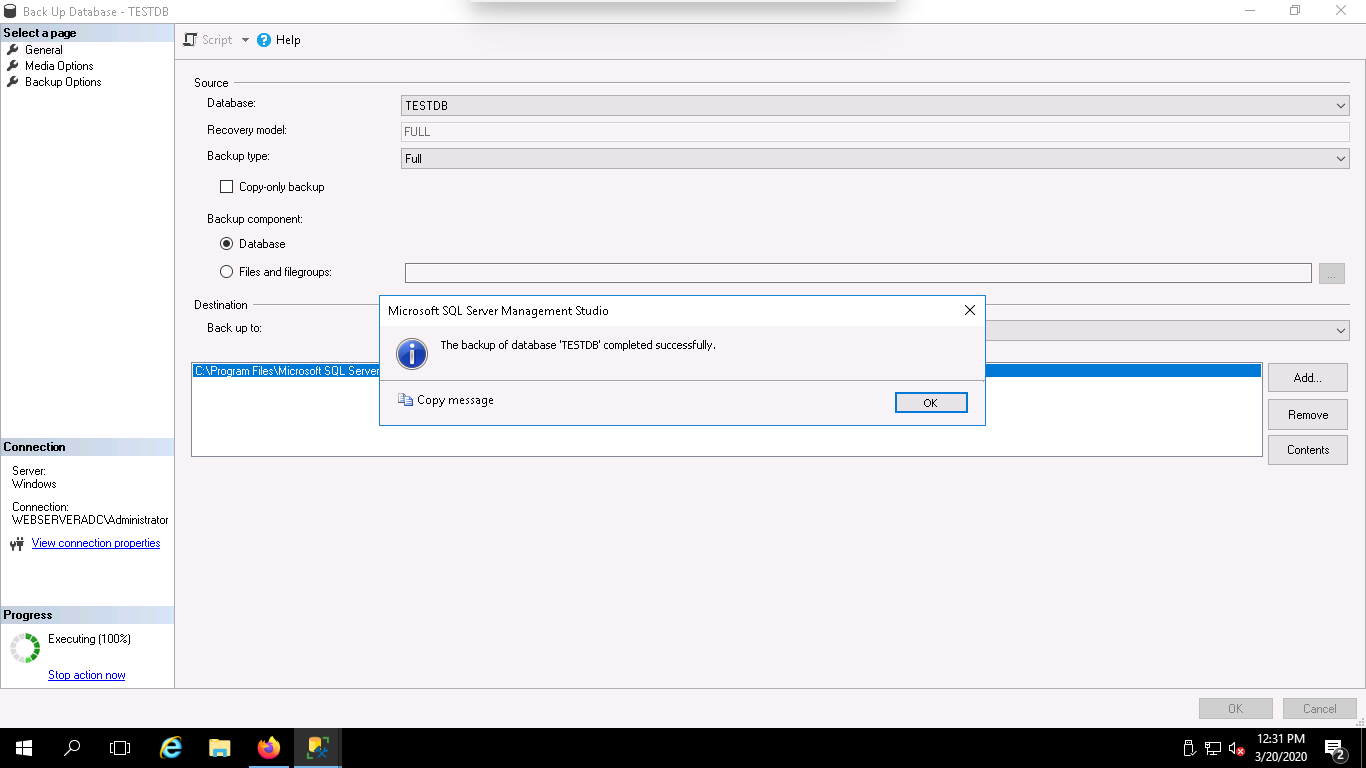Switch to the Backup Options page
Screen dimensions: 1366x768
point(63,82)
